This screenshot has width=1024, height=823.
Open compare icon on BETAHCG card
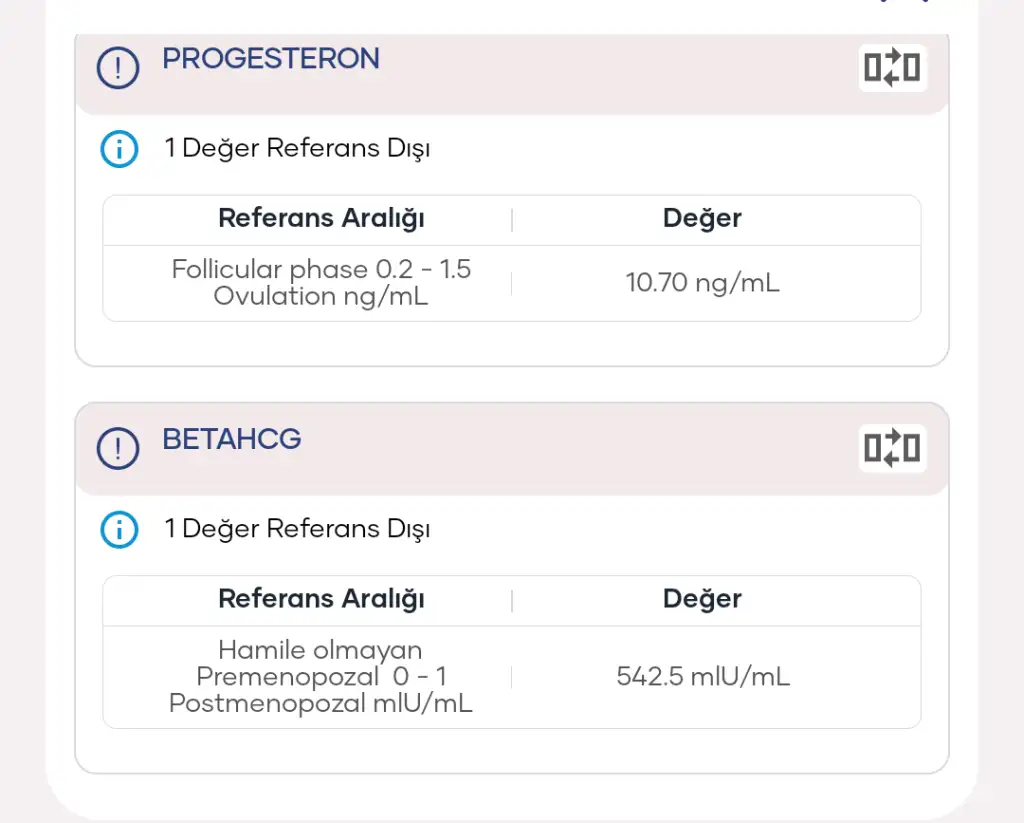coord(892,448)
